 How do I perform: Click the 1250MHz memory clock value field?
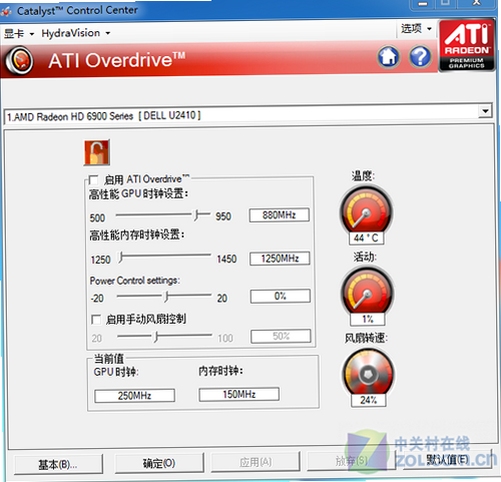coord(280,258)
